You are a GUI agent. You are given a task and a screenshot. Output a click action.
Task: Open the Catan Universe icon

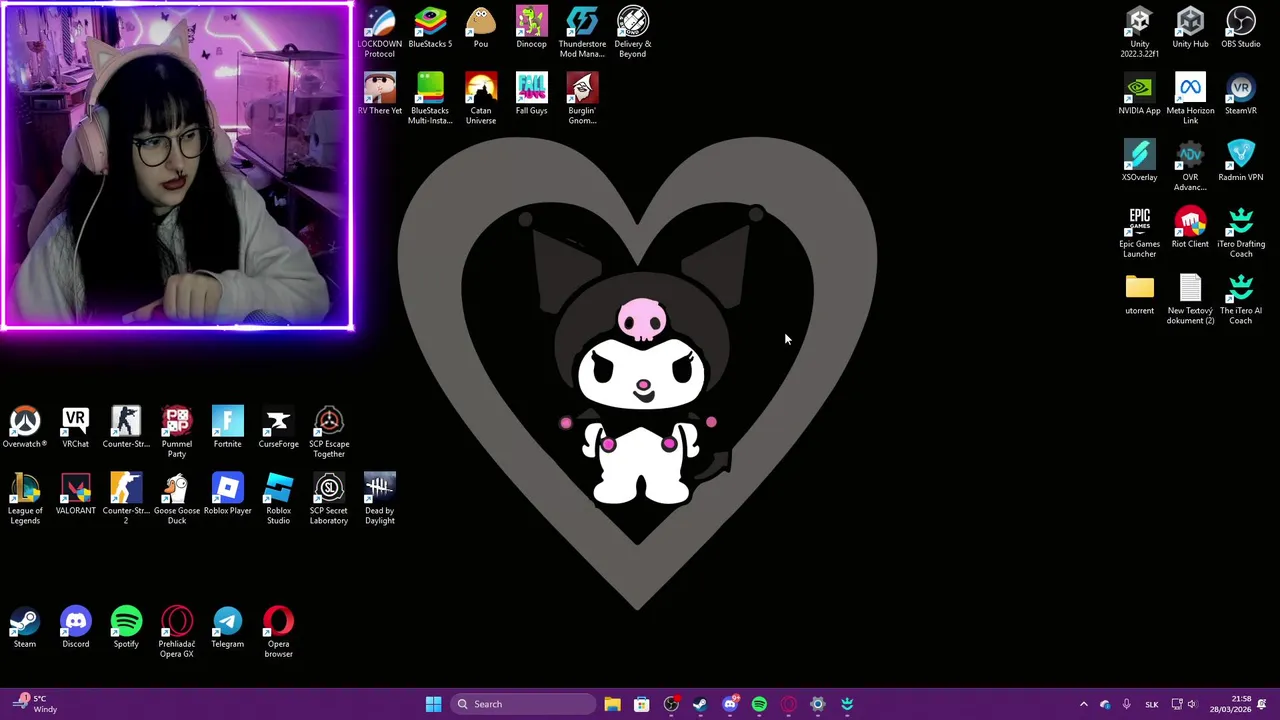click(x=481, y=99)
